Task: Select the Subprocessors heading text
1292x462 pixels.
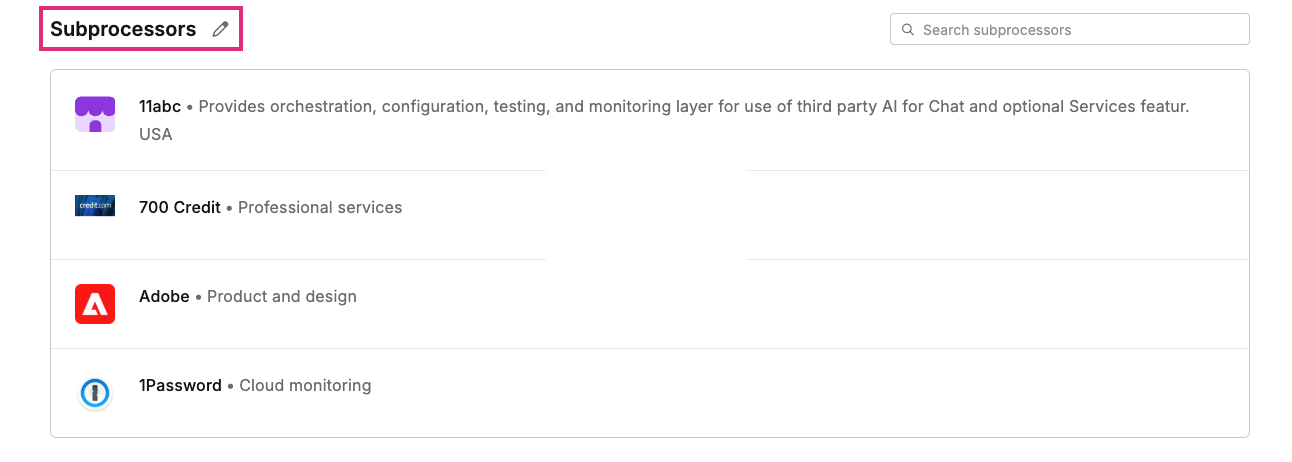Action: tap(123, 29)
